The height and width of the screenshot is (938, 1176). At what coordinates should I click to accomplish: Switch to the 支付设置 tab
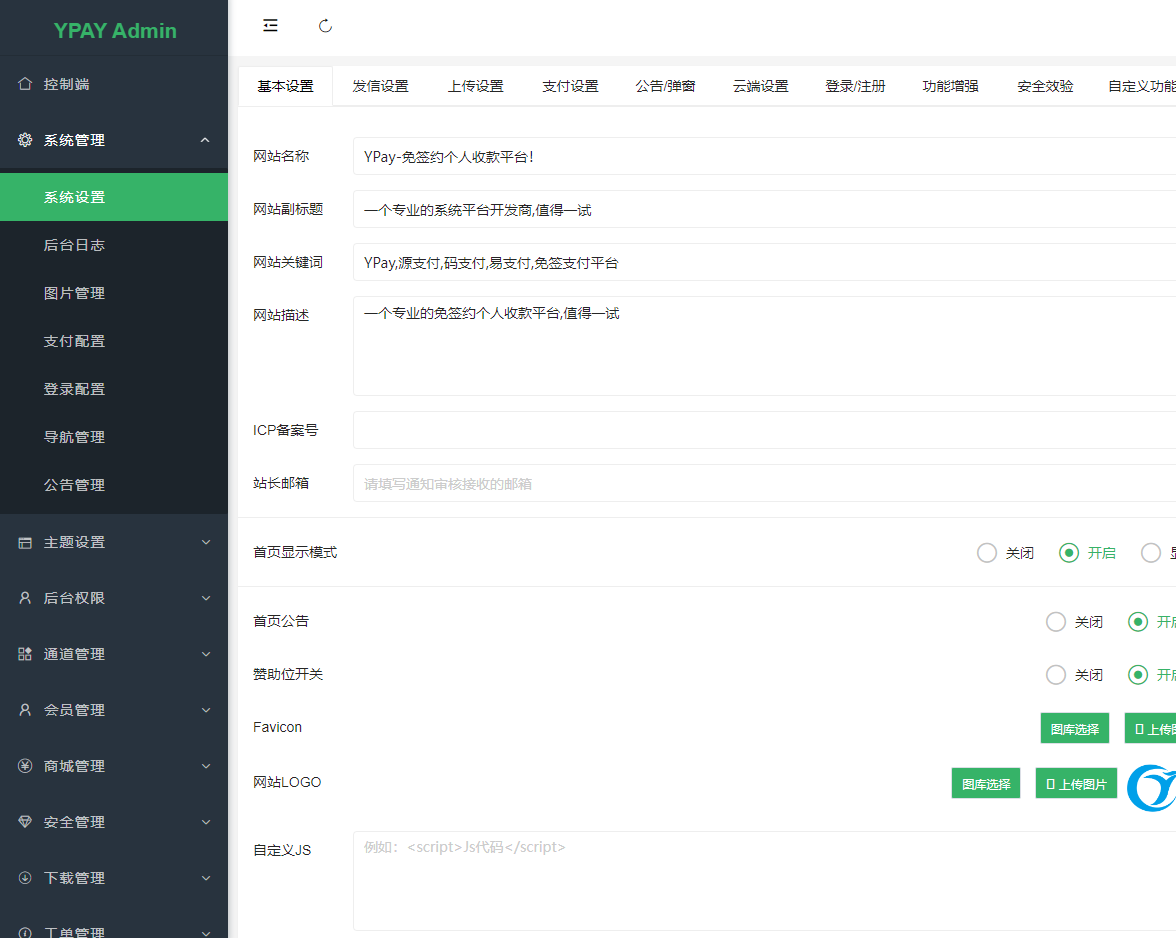tap(570, 86)
